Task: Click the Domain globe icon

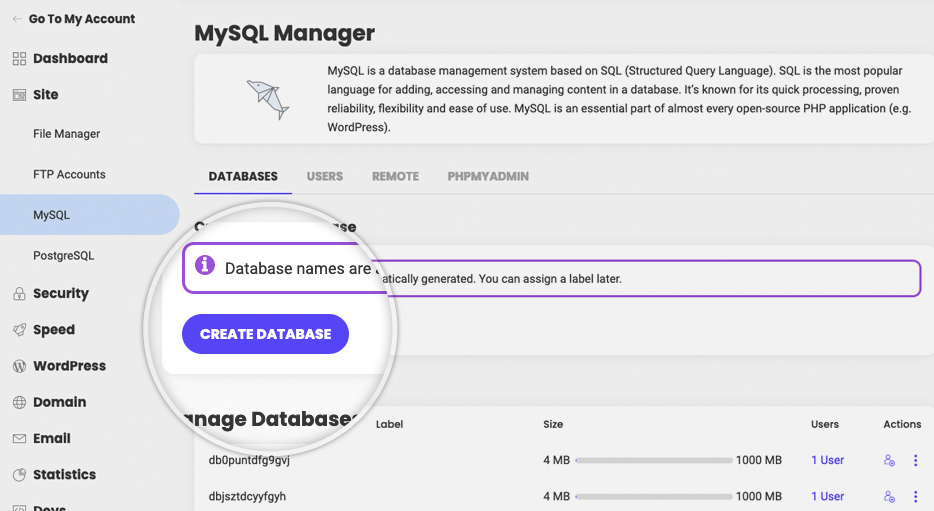Action: 19,403
